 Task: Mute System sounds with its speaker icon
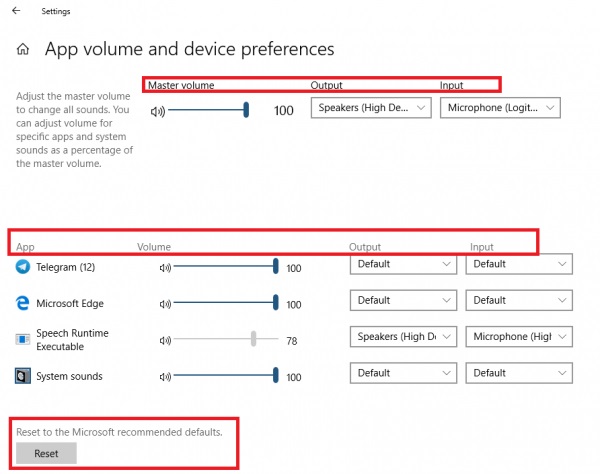(x=165, y=377)
